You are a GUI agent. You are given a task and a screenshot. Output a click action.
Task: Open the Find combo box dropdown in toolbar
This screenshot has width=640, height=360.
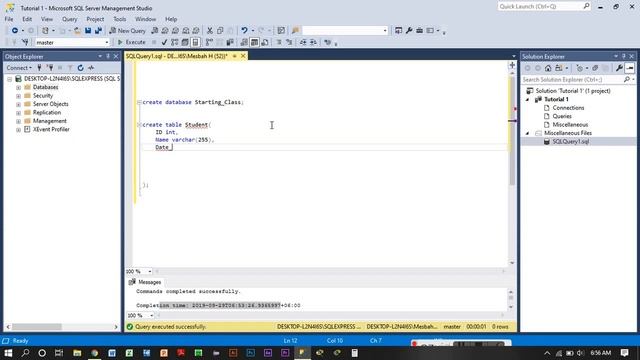[385, 31]
